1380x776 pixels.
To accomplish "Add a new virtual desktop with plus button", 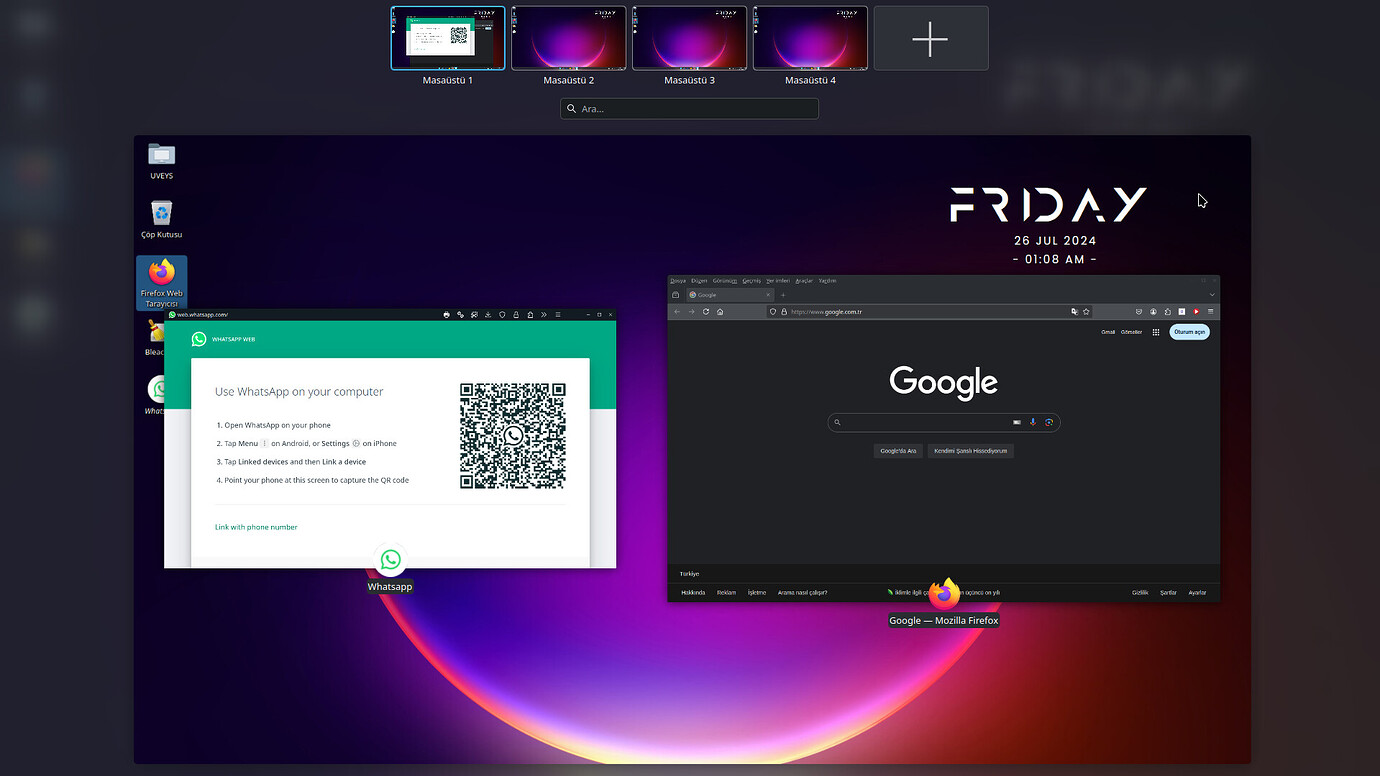I will click(931, 38).
